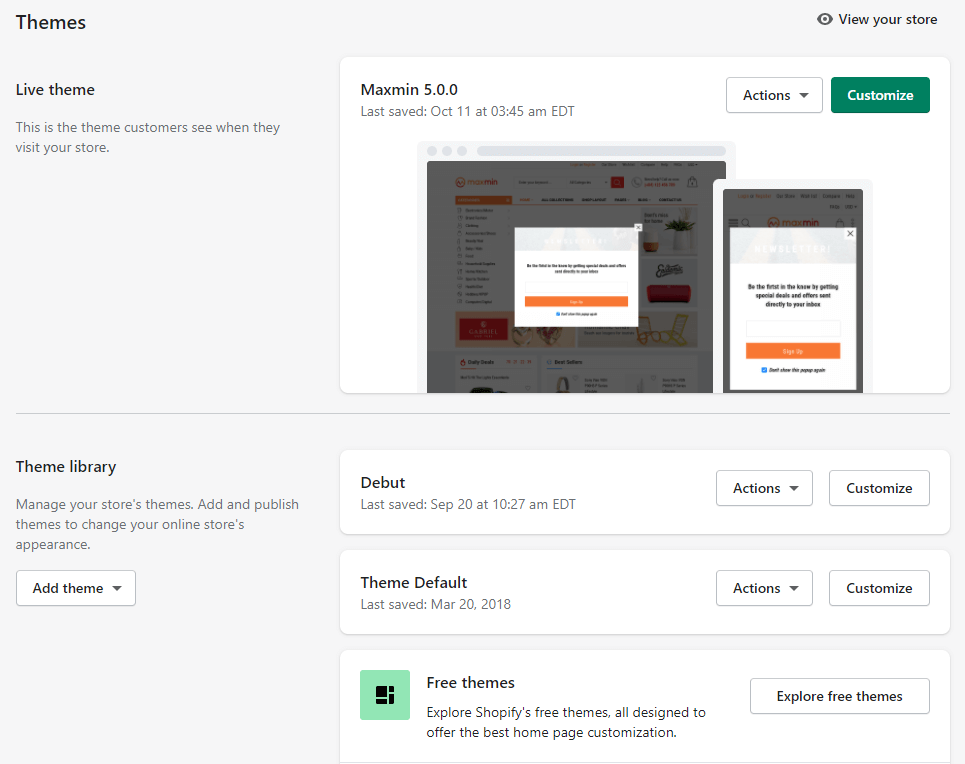The width and height of the screenshot is (965, 764).
Task: Open the Actions dropdown for Maxmin 5.0.0
Action: pos(774,95)
